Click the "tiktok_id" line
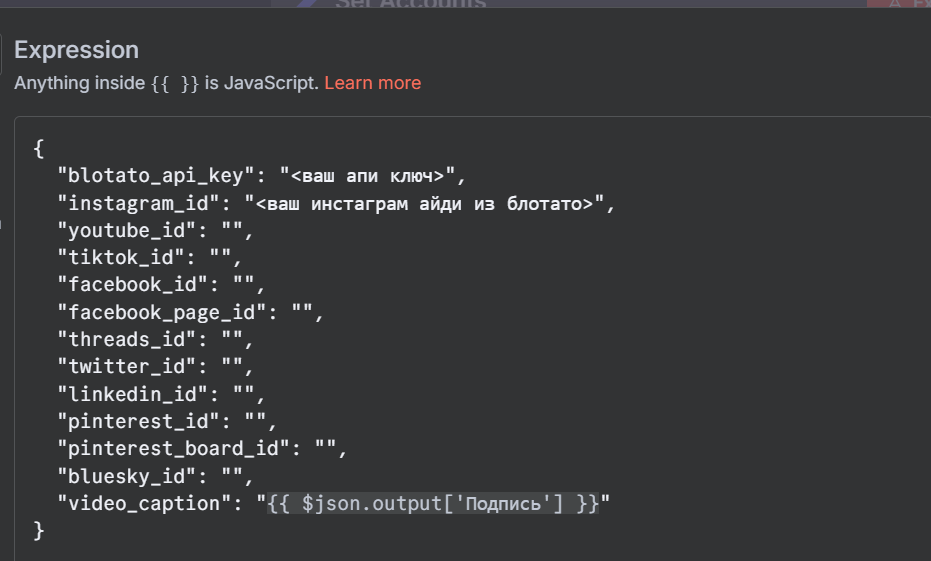The image size is (931, 561). 150,258
